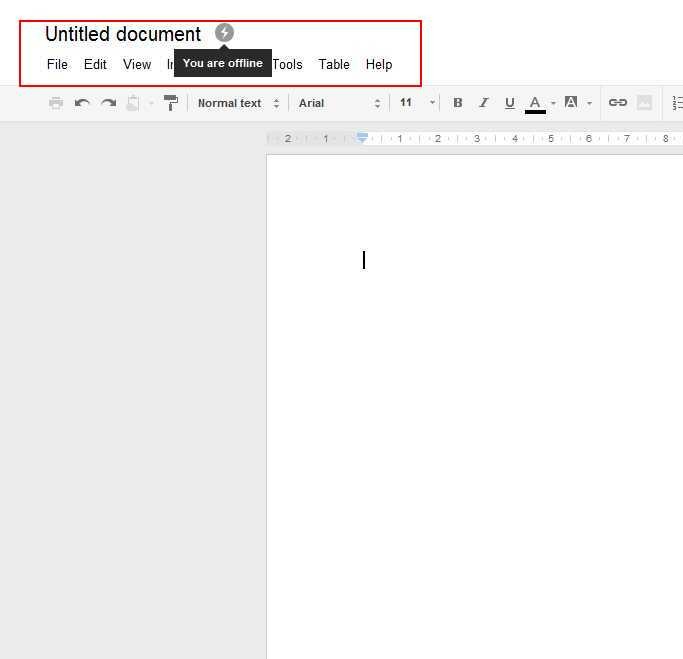The width and height of the screenshot is (683, 659).
Task: Click the insert image icon
Action: [644, 103]
